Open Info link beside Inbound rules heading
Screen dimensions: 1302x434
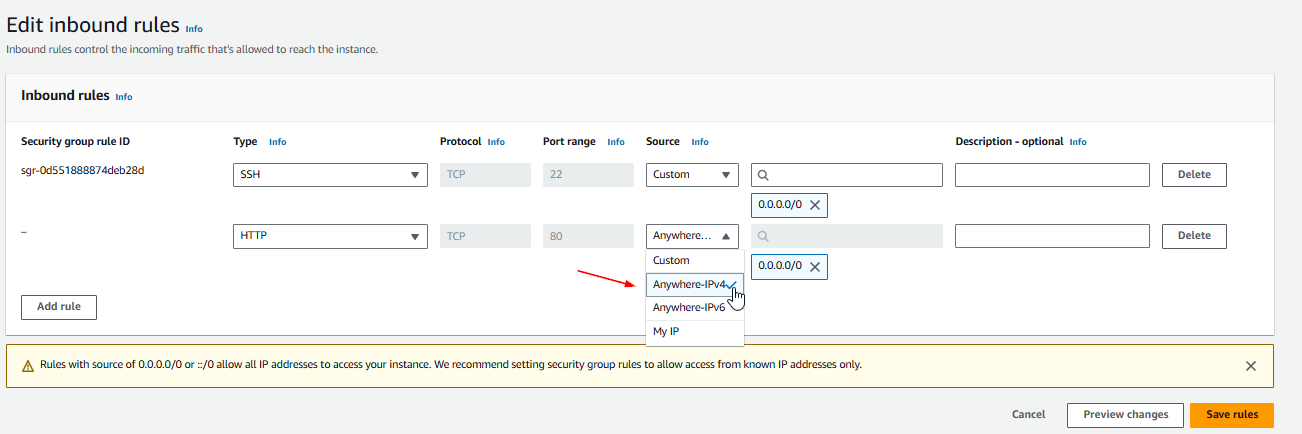point(124,97)
